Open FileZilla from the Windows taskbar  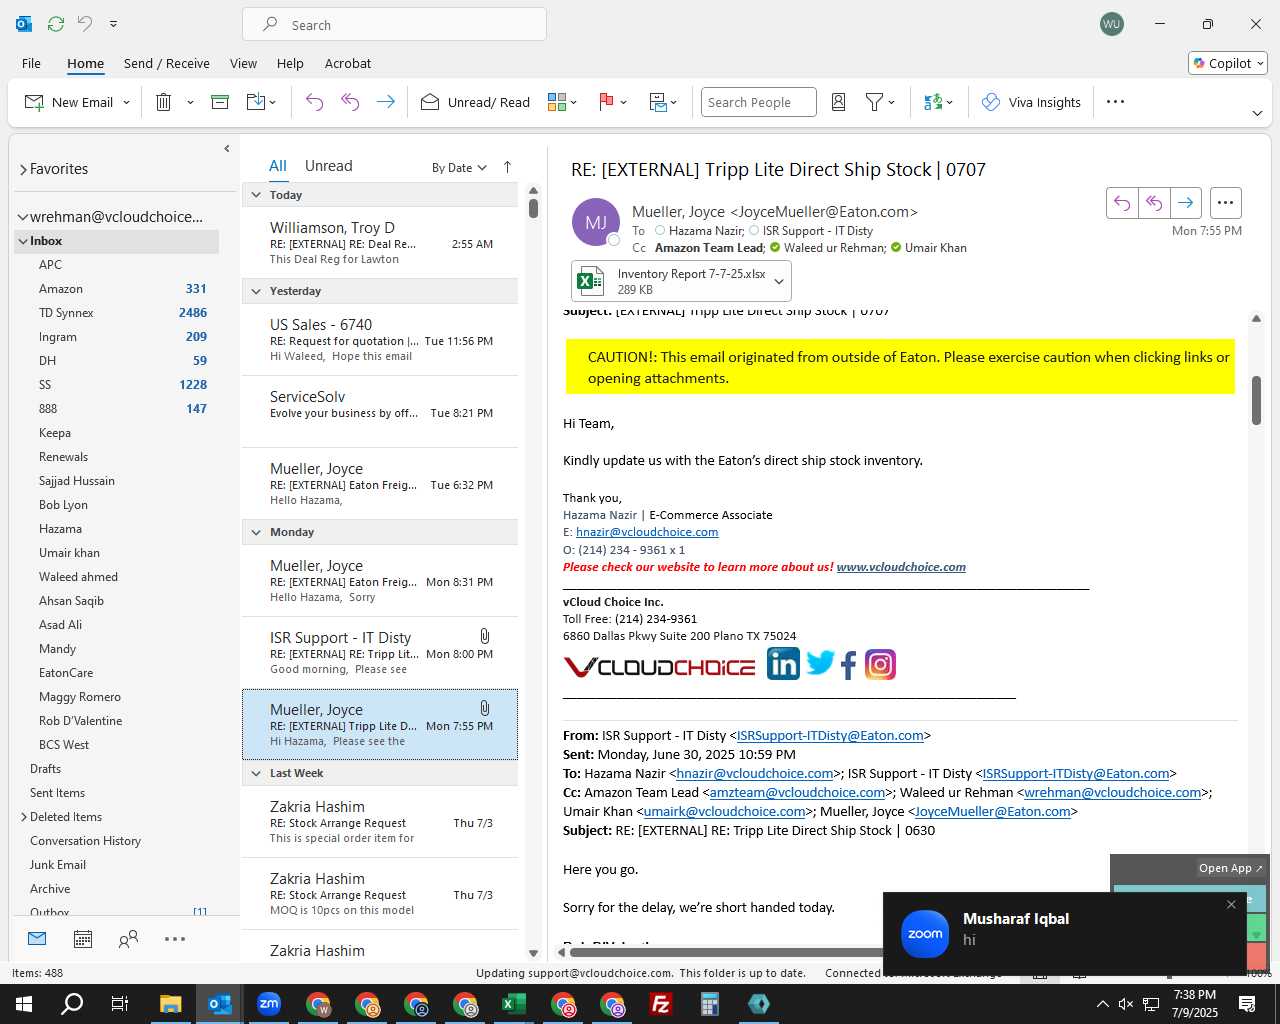660,1004
